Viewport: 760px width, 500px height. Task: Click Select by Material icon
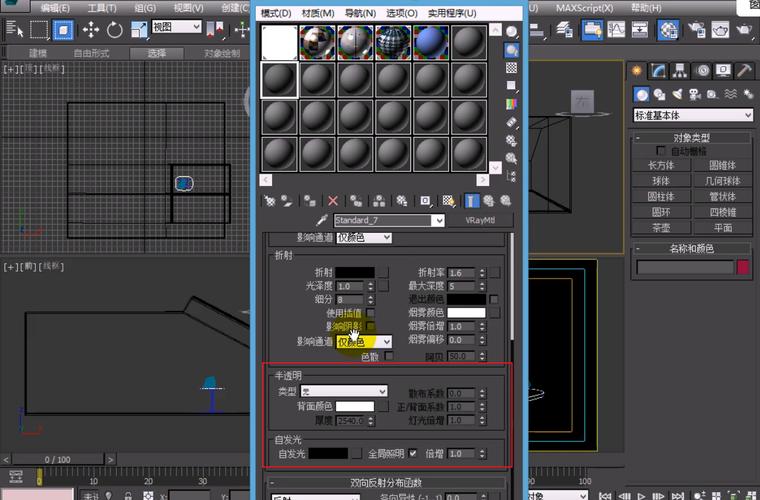click(511, 158)
